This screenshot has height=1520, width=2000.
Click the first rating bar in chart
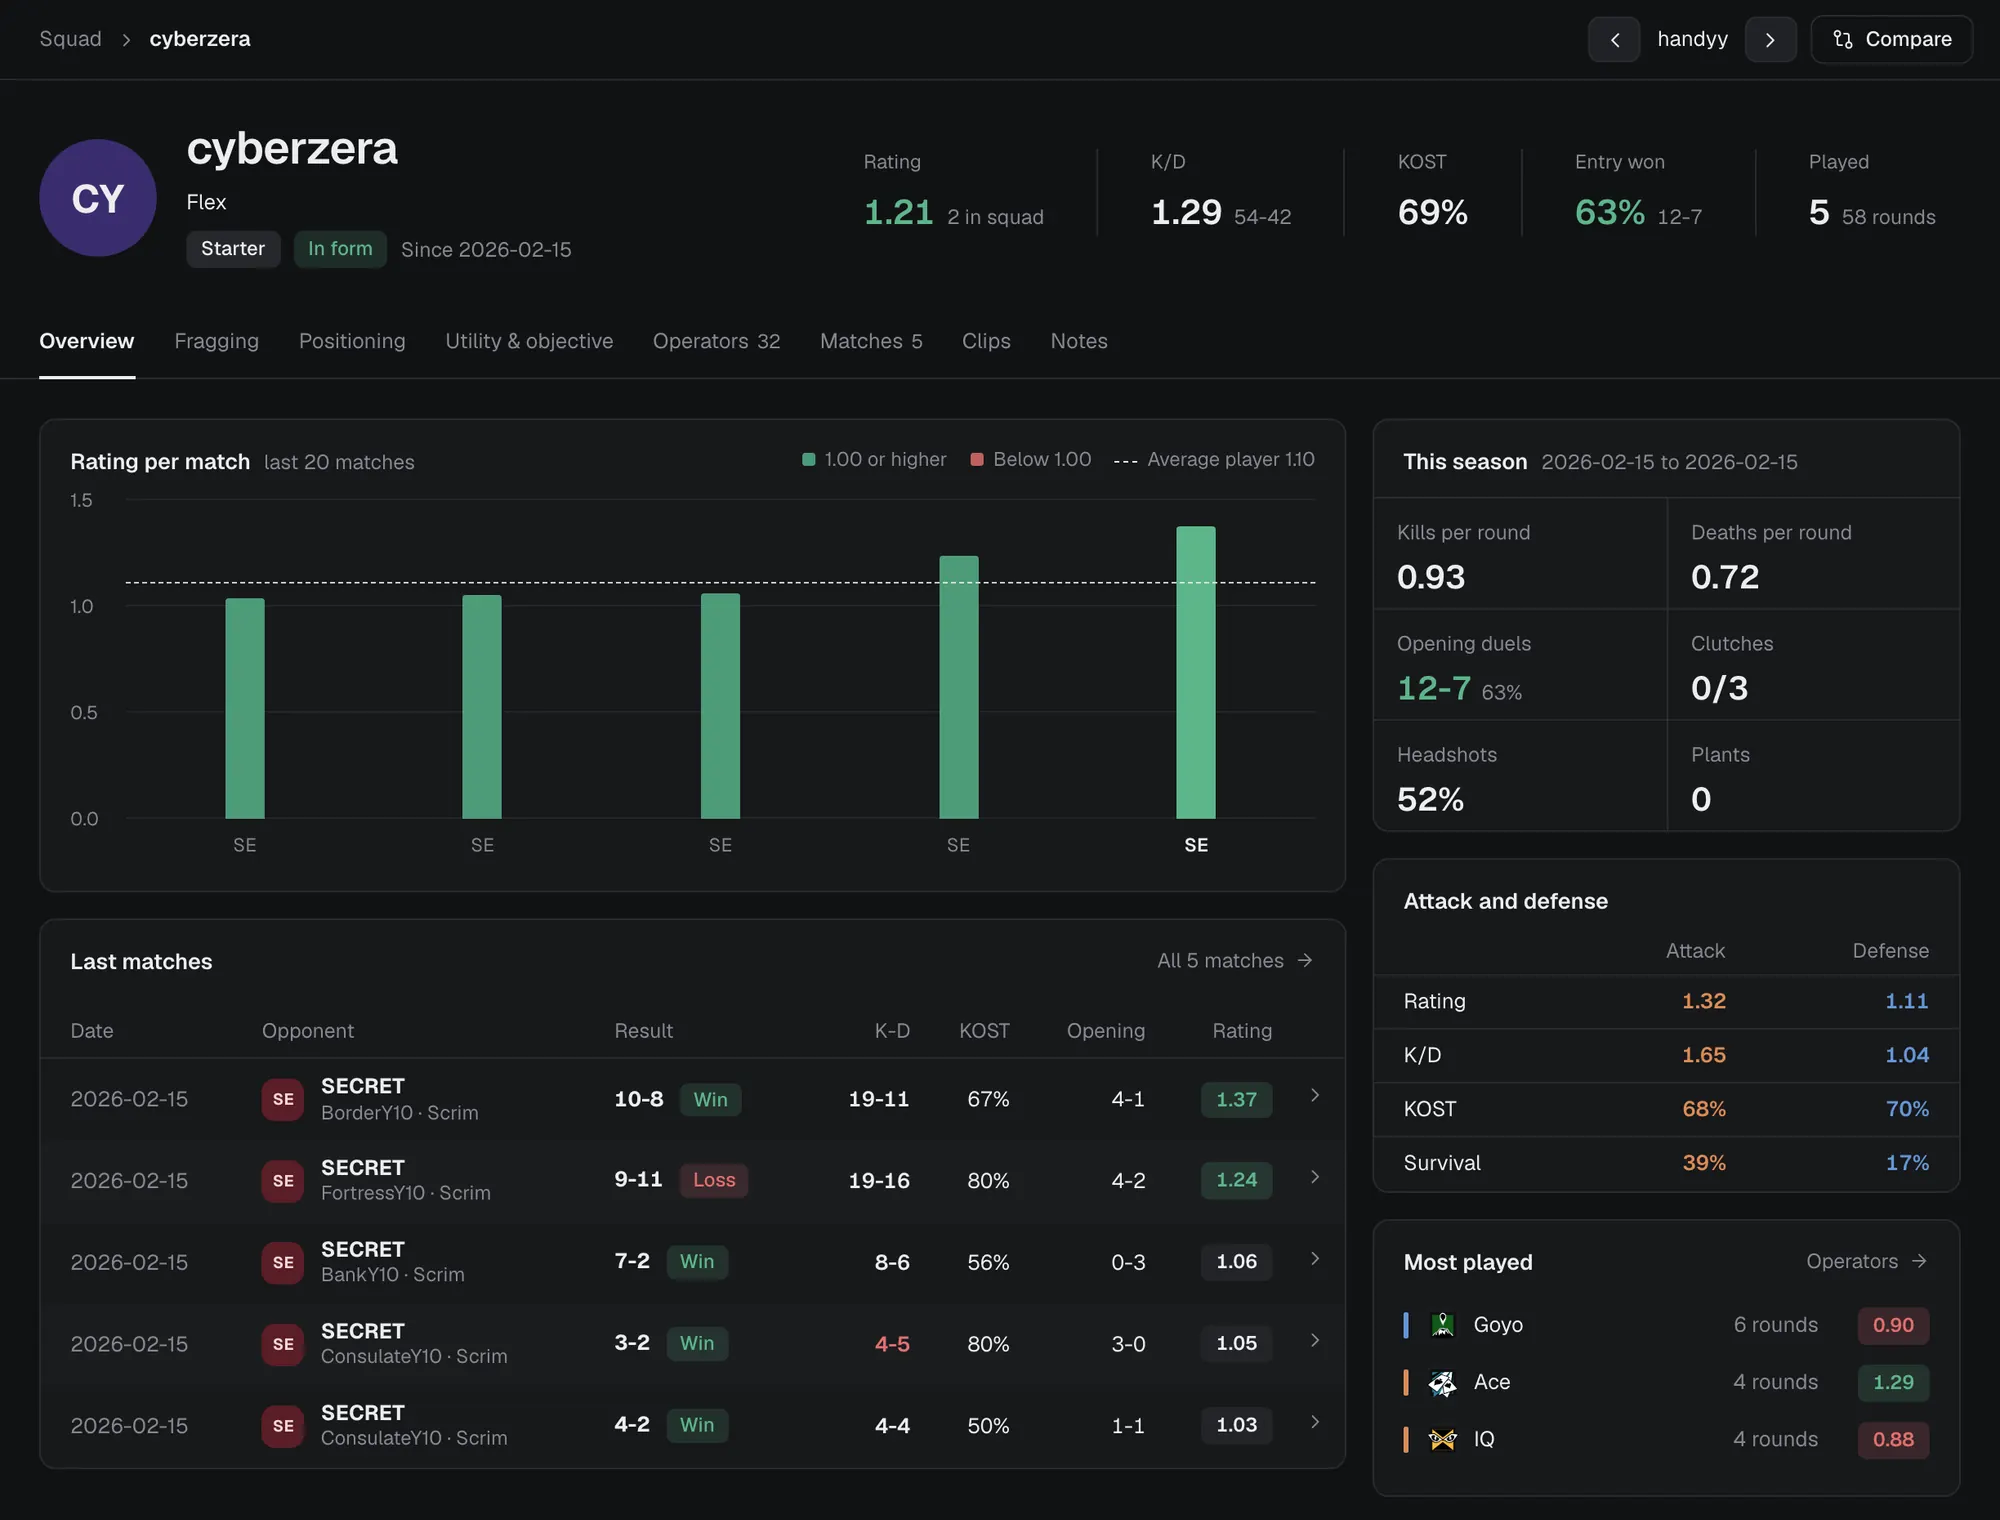point(245,708)
